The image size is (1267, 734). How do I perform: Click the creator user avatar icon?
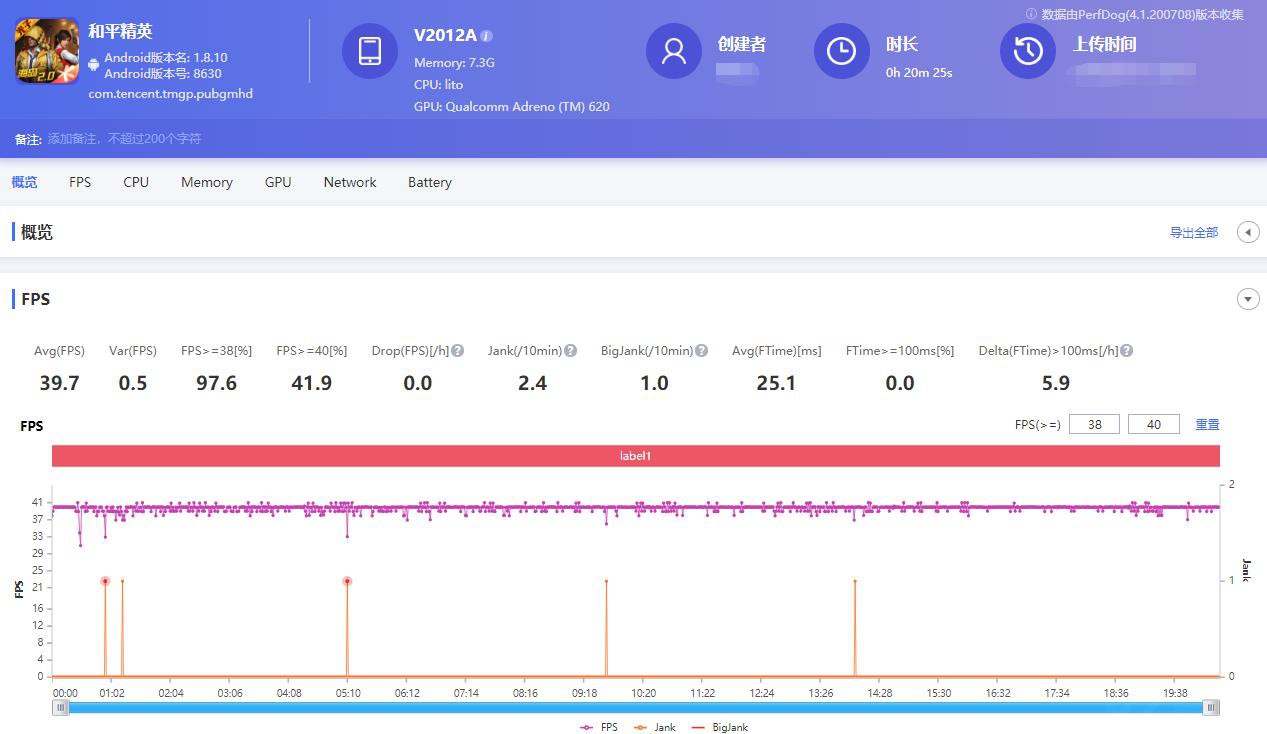coord(674,51)
